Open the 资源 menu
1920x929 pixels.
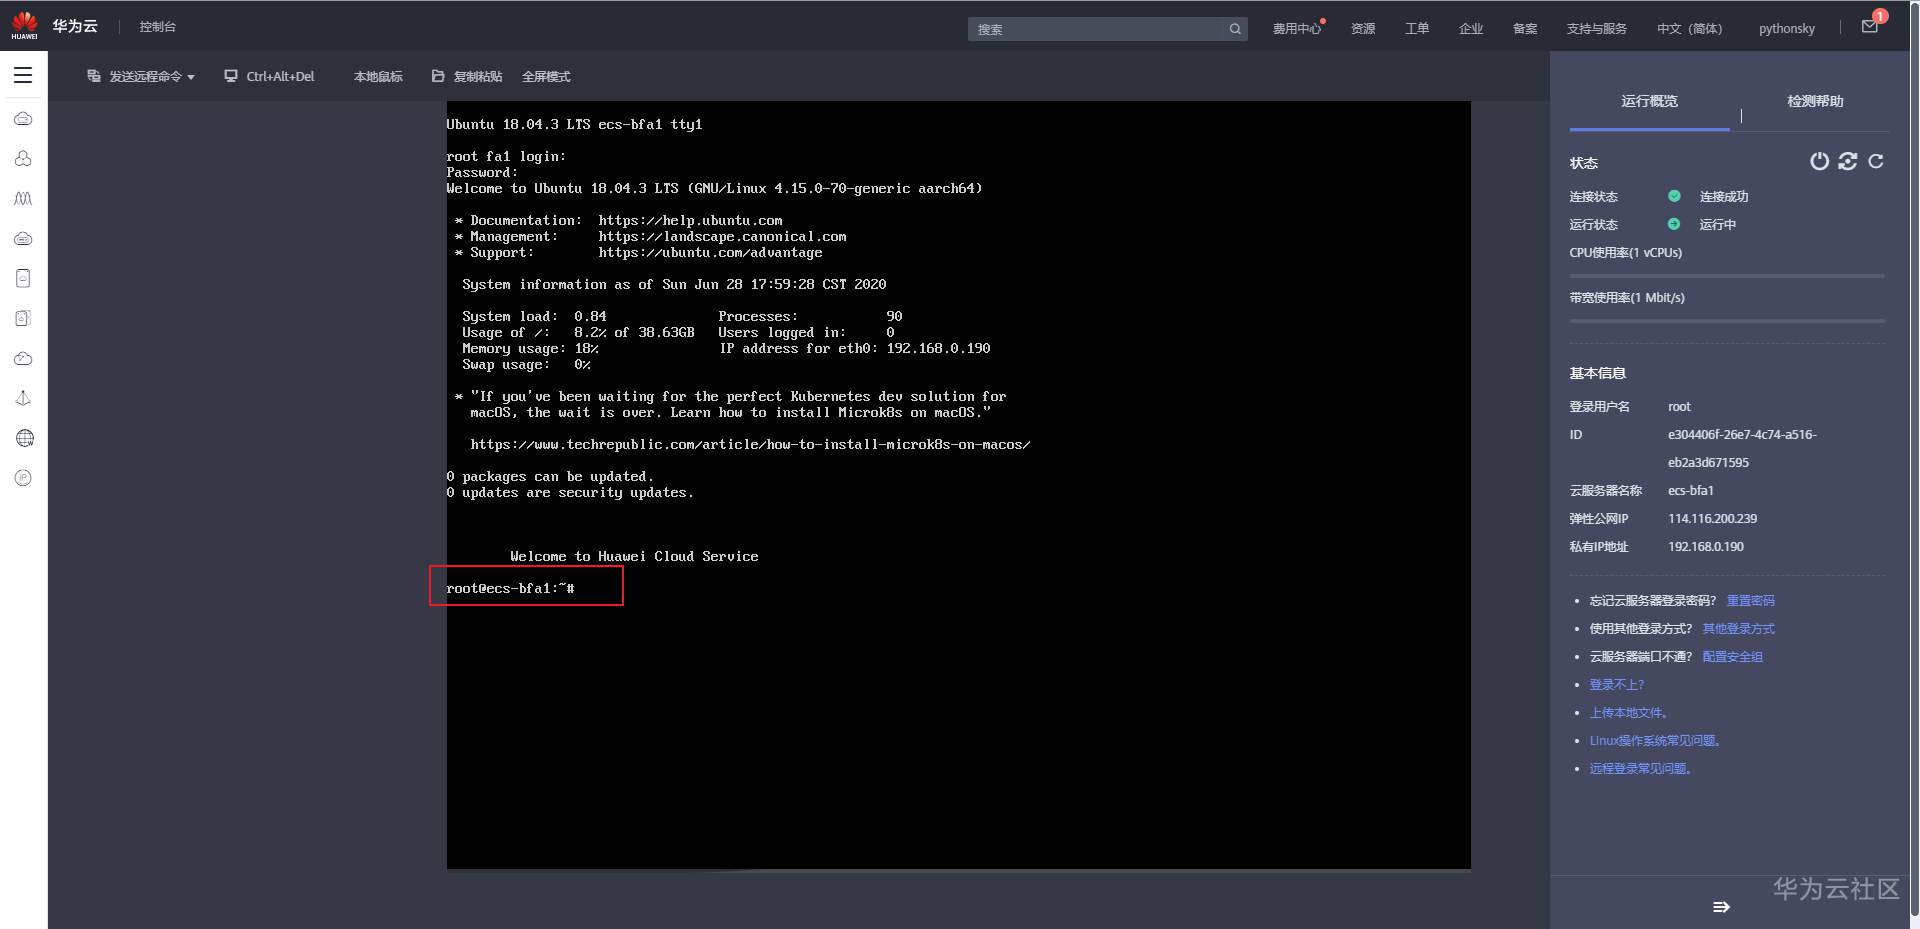pos(1363,29)
